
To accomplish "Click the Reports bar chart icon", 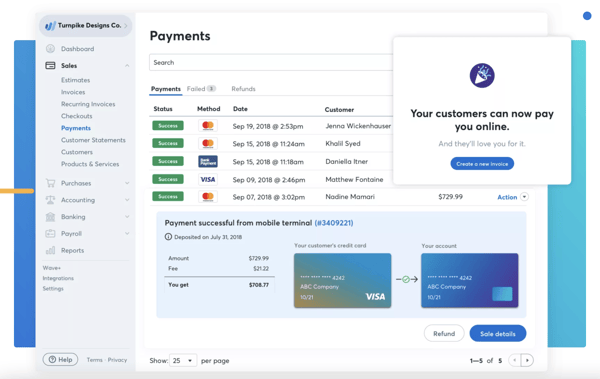I will pyautogui.click(x=50, y=250).
